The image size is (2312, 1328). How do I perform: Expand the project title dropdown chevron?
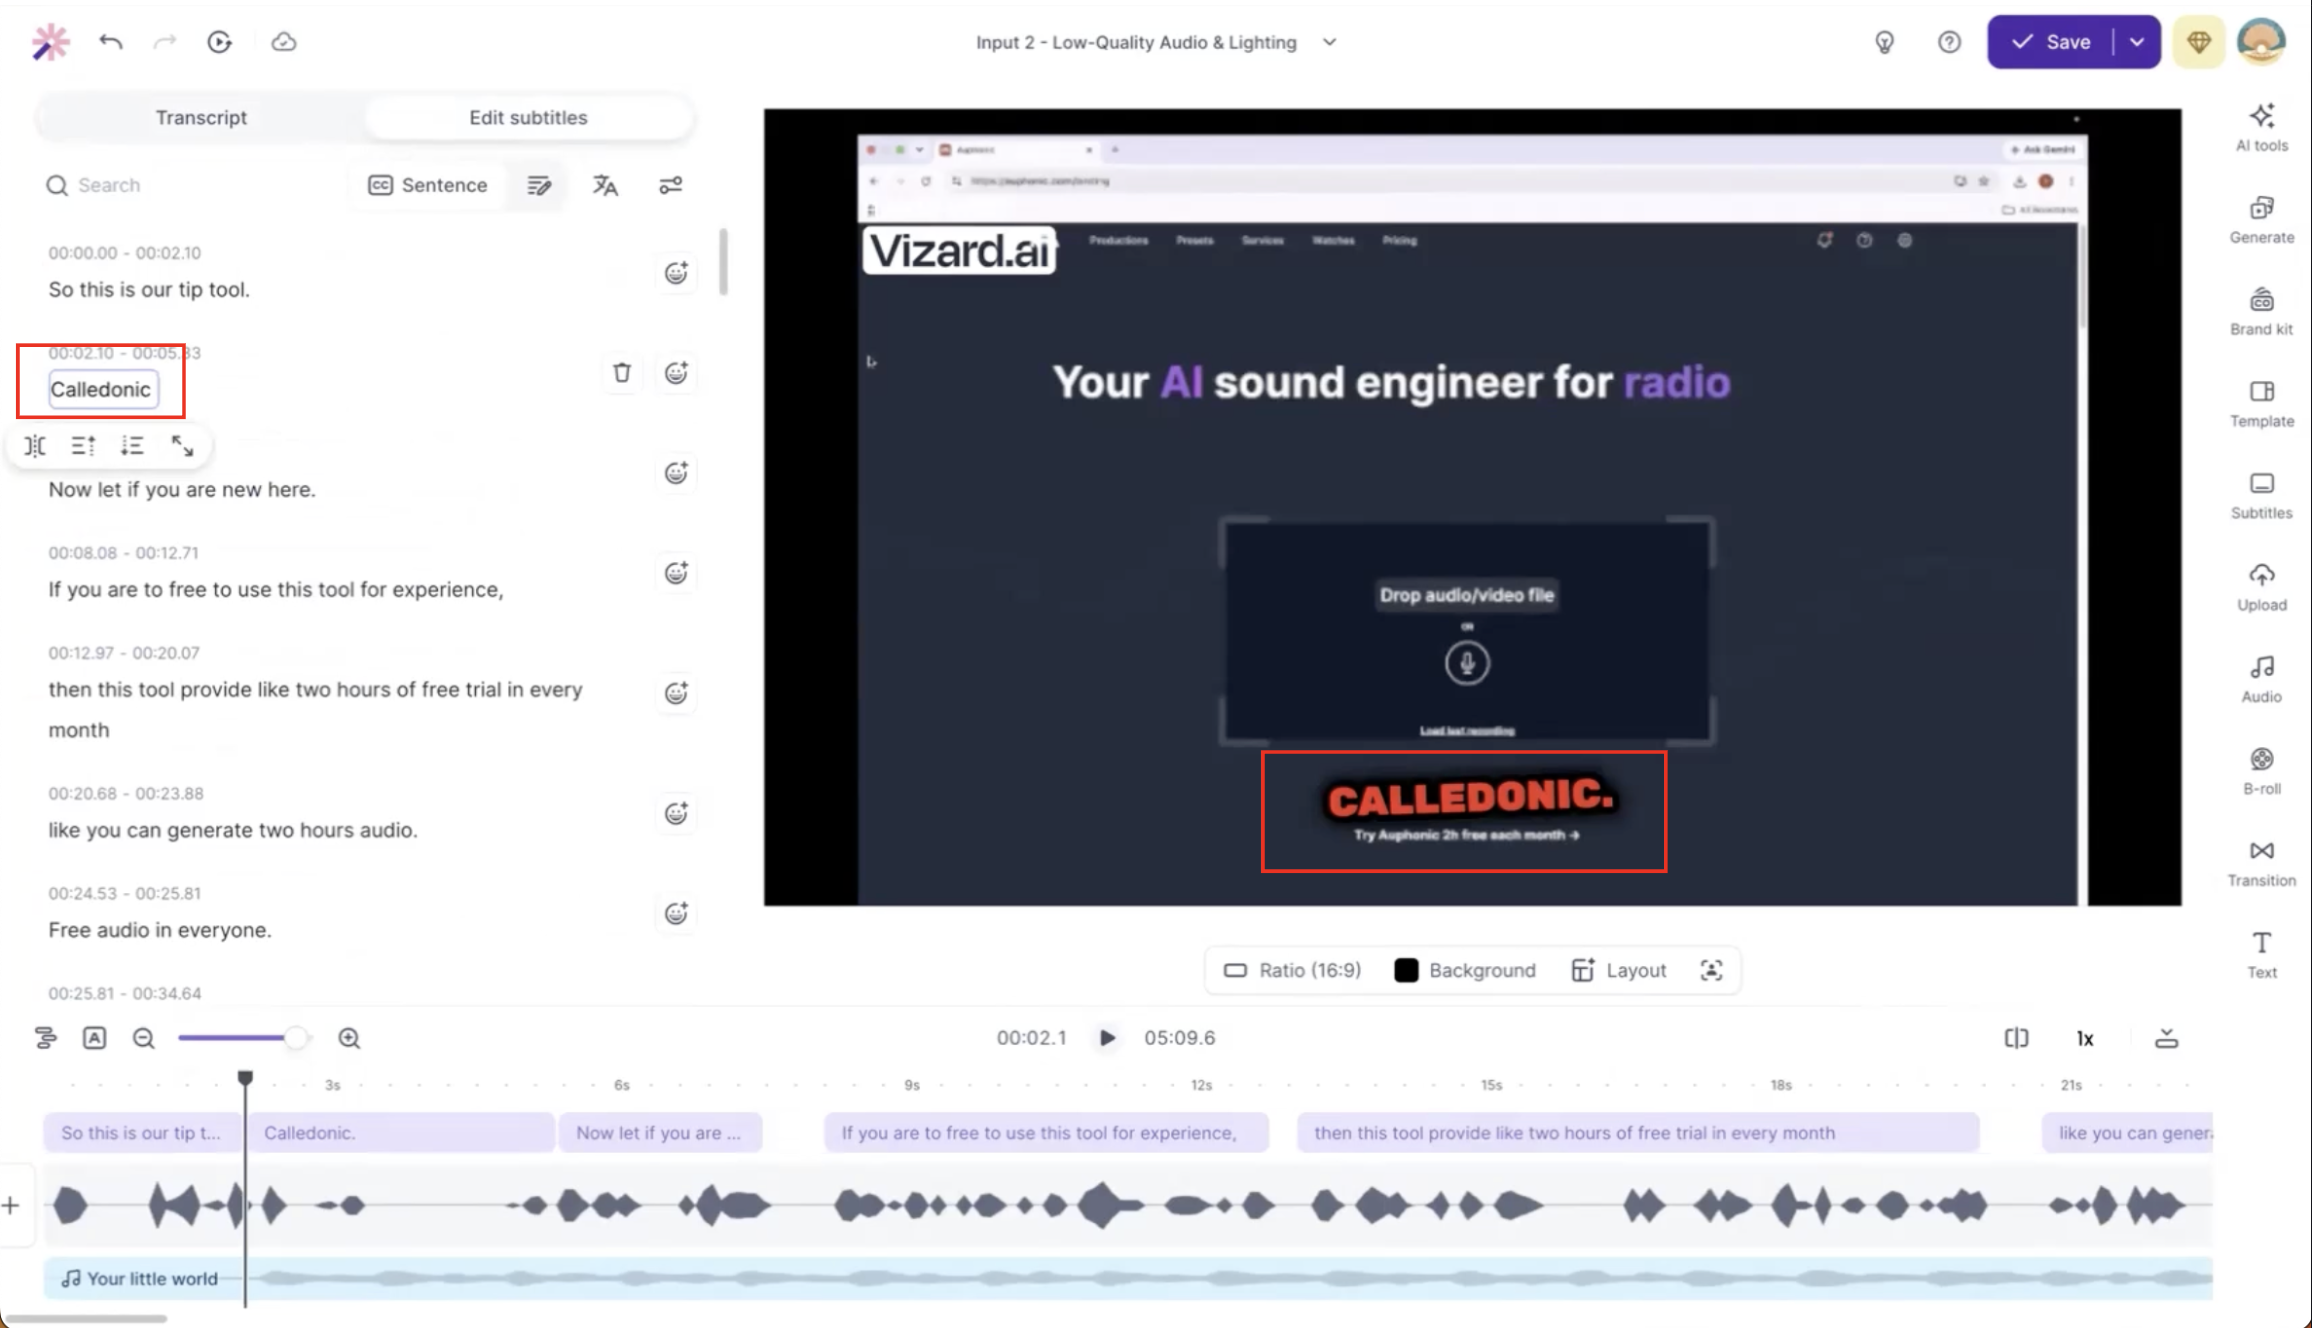[x=1329, y=42]
